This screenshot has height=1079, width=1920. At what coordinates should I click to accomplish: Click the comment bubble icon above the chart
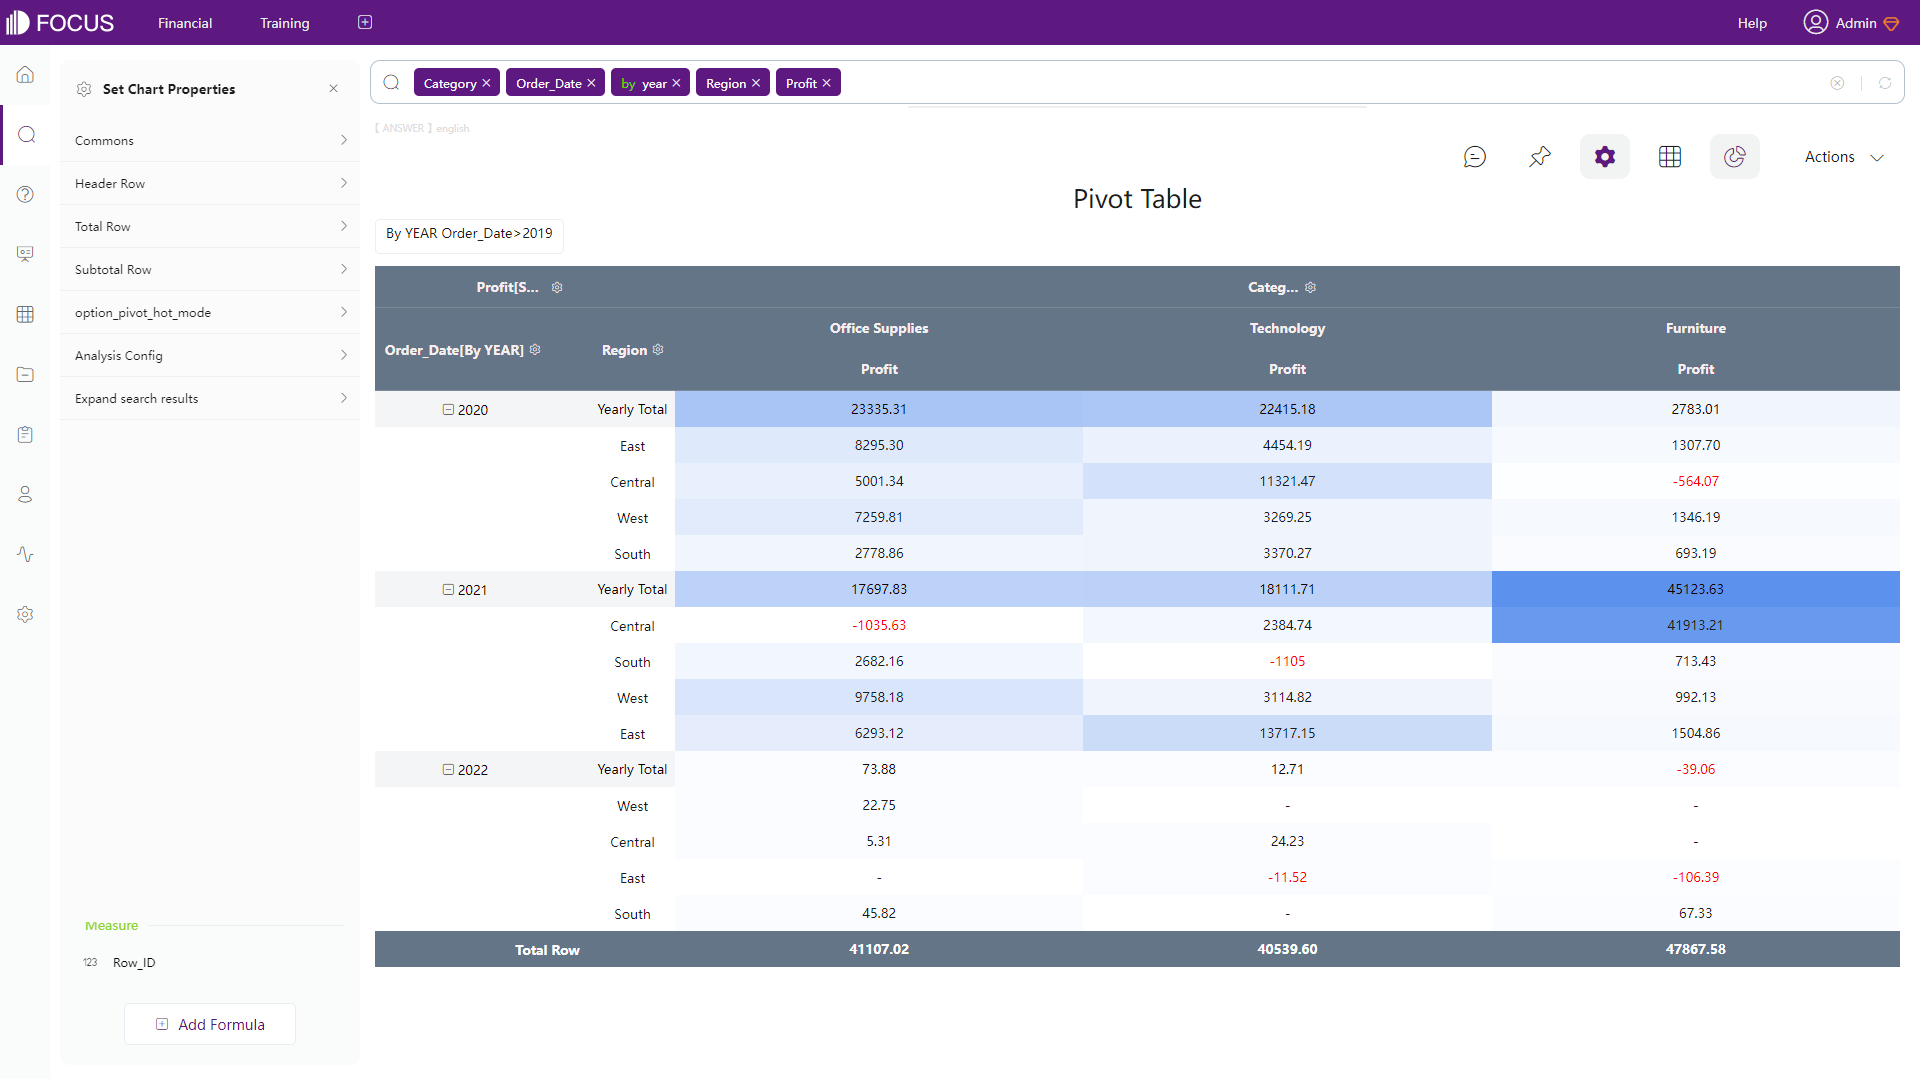(x=1474, y=157)
